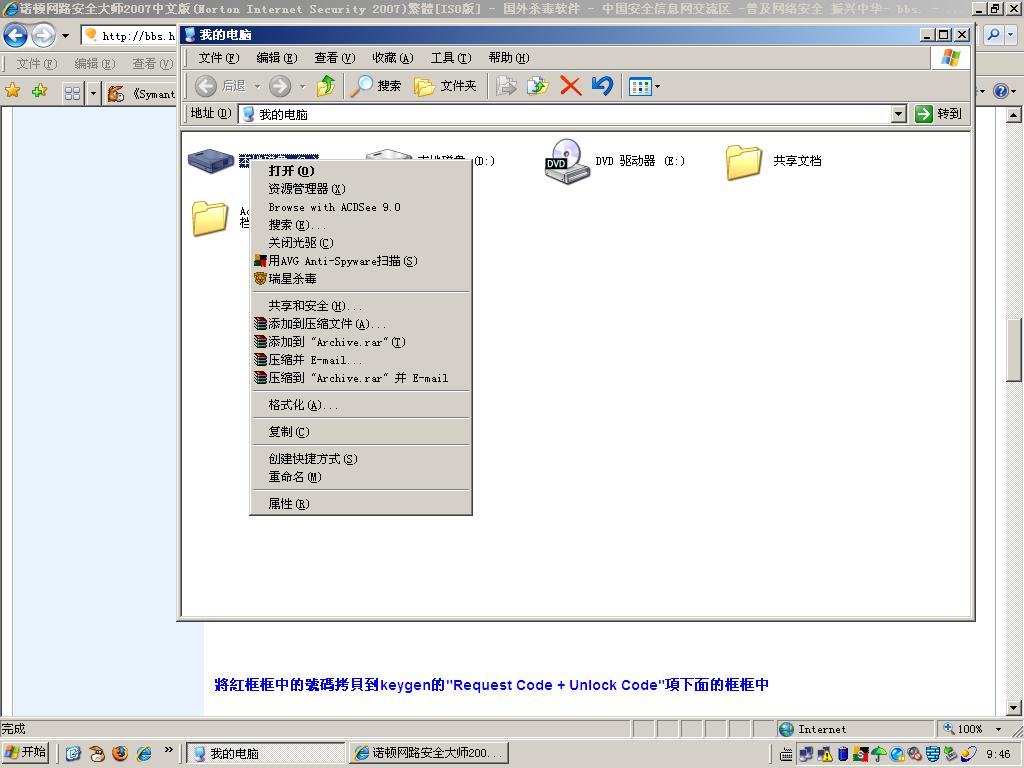The height and width of the screenshot is (768, 1024).
Task: Select the folder icon below the C: drive
Action: coord(210,218)
